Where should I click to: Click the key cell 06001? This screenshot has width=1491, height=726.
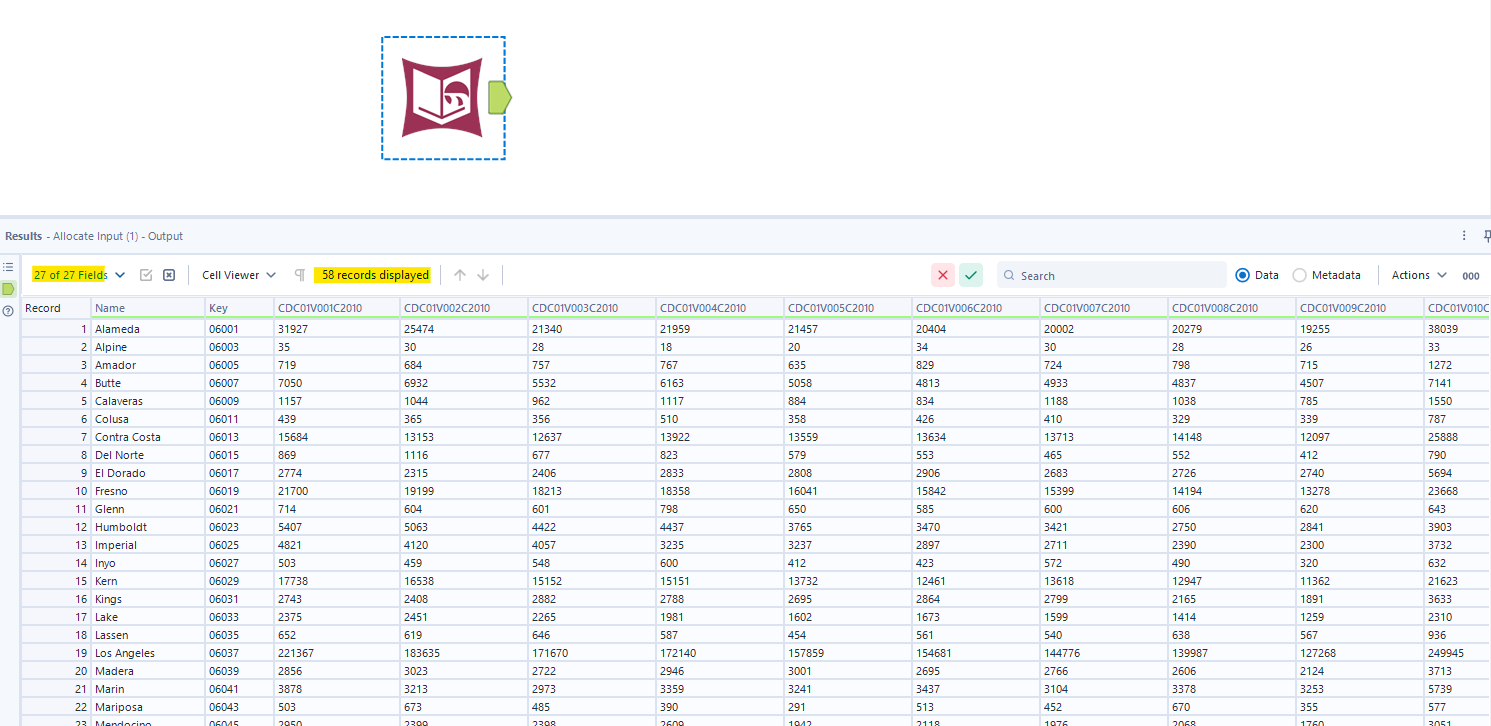pos(240,329)
